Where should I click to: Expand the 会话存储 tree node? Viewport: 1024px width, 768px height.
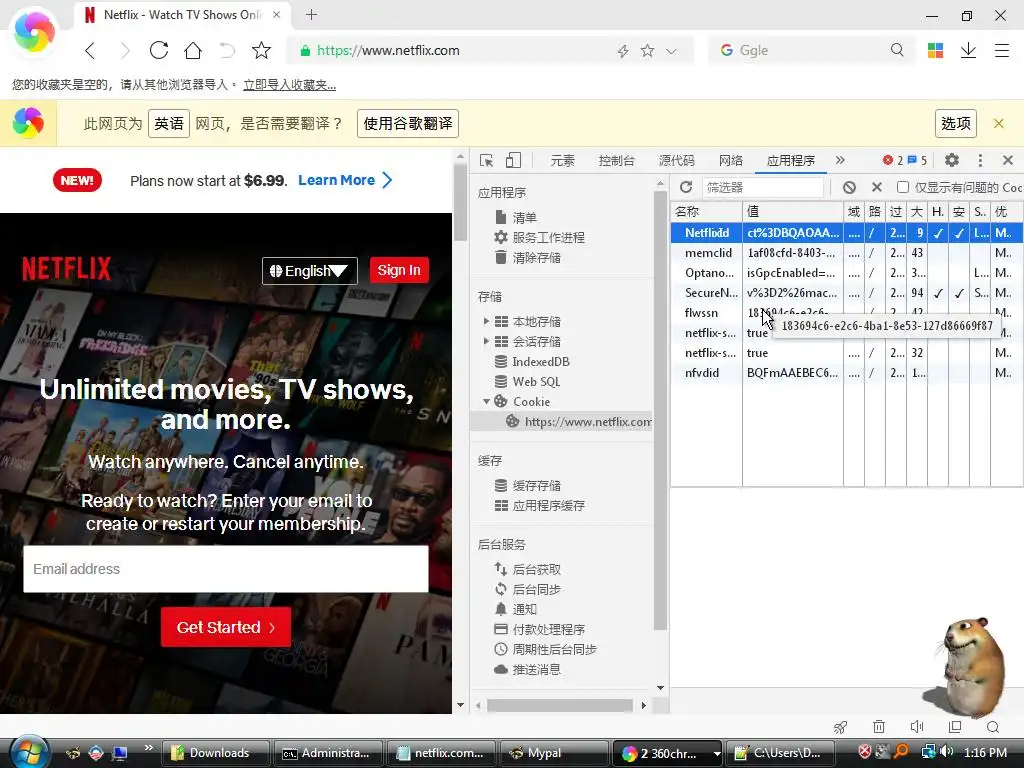point(486,341)
